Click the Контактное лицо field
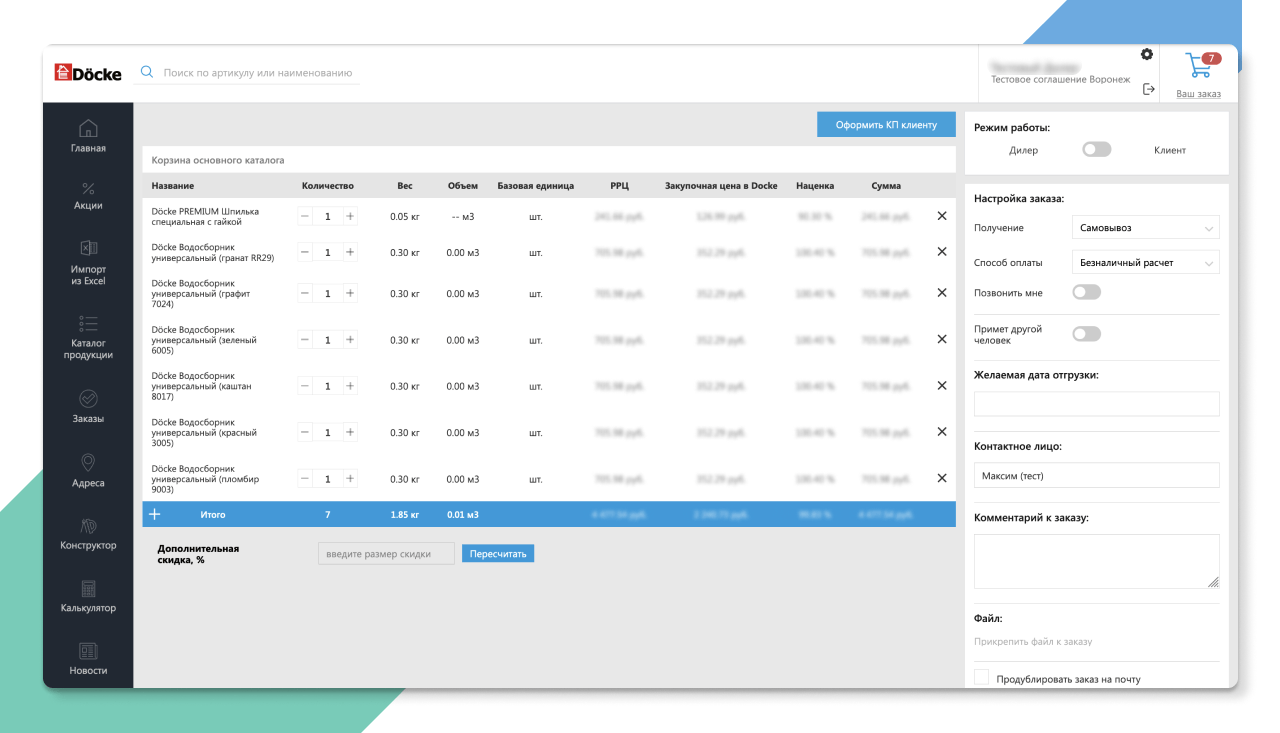This screenshot has width=1280, height=733. click(1097, 476)
